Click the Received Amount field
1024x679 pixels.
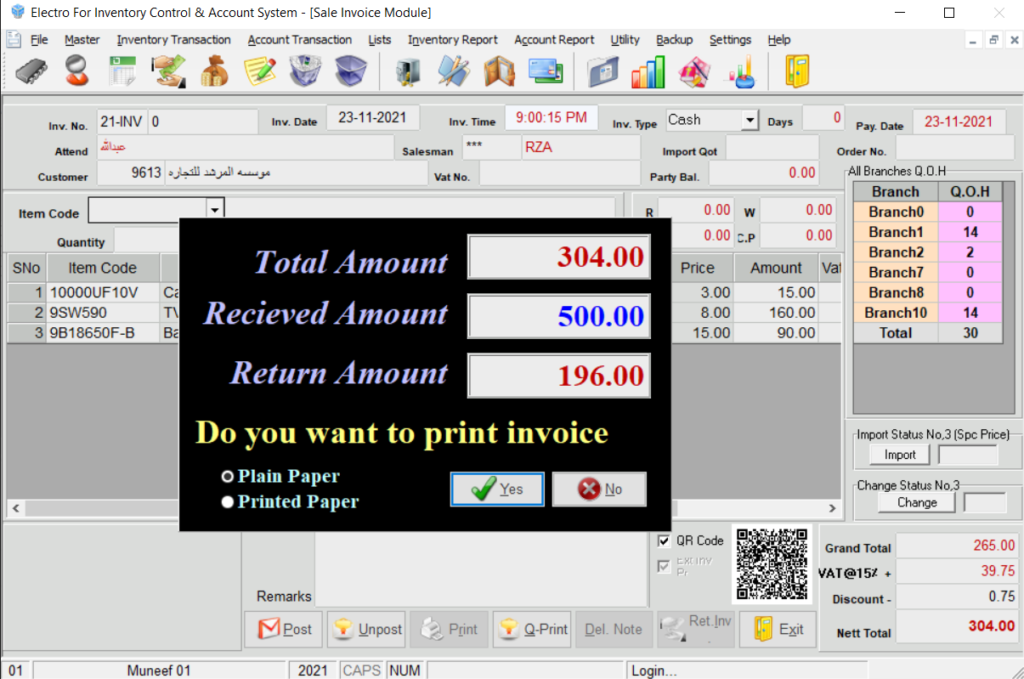click(x=559, y=317)
